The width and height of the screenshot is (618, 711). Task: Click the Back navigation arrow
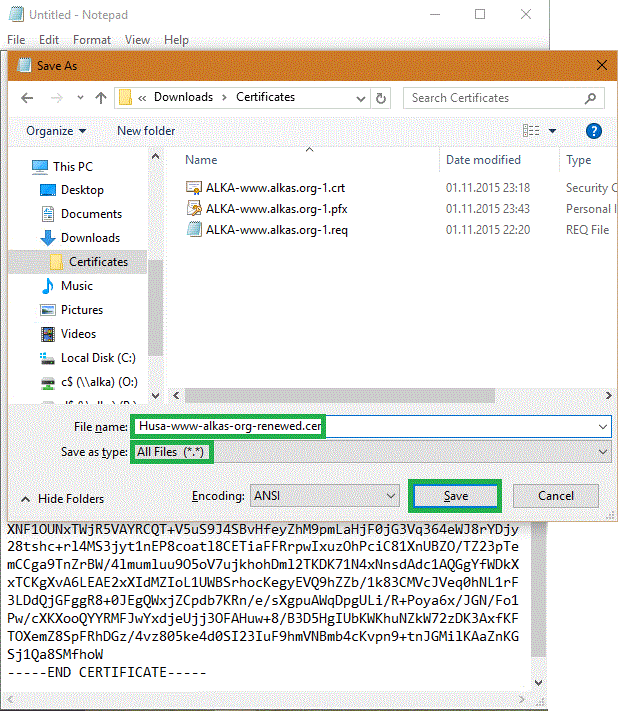[x=27, y=98]
